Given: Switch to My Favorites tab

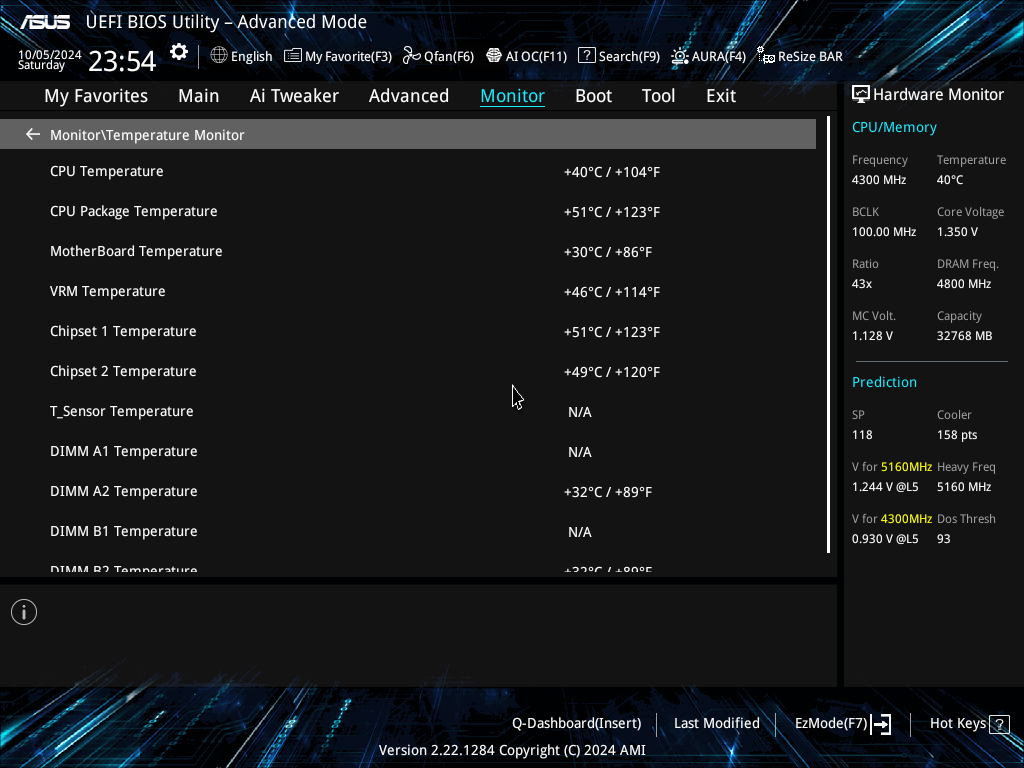Looking at the screenshot, I should [x=96, y=96].
